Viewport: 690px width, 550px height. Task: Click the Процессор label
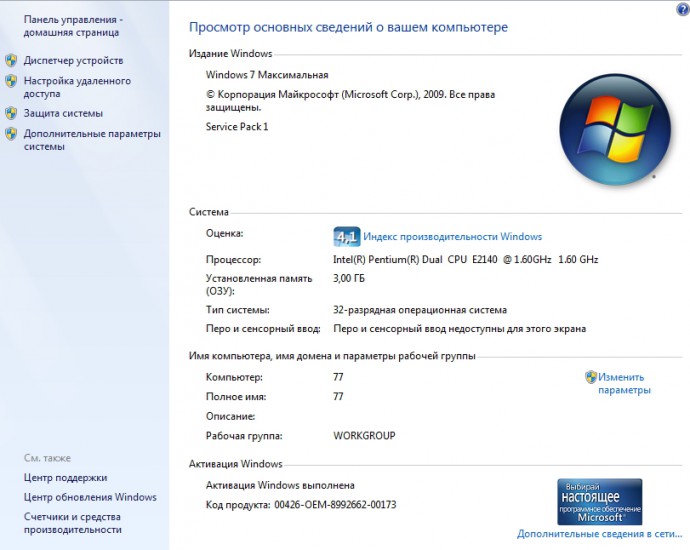coord(233,260)
